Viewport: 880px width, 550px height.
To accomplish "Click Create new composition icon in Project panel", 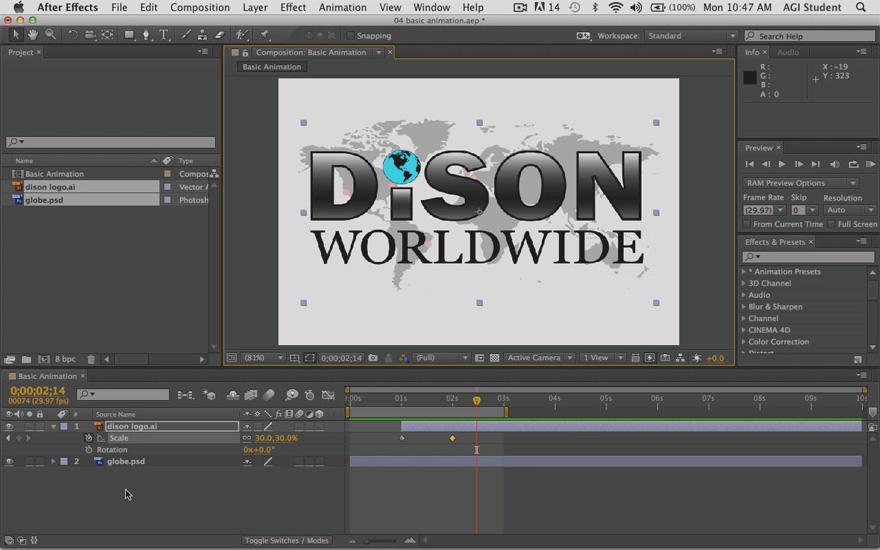I will (44, 359).
